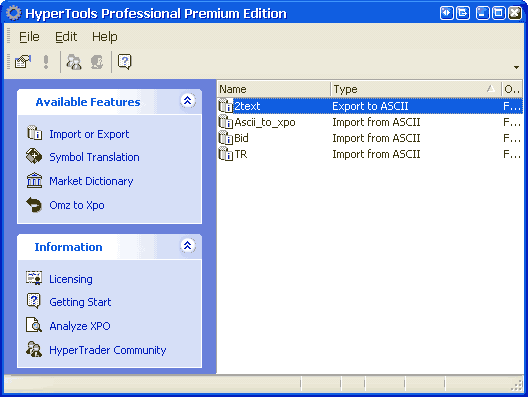Viewport: 528px width, 397px height.
Task: Click the Getting Start help icon
Action: 34,301
